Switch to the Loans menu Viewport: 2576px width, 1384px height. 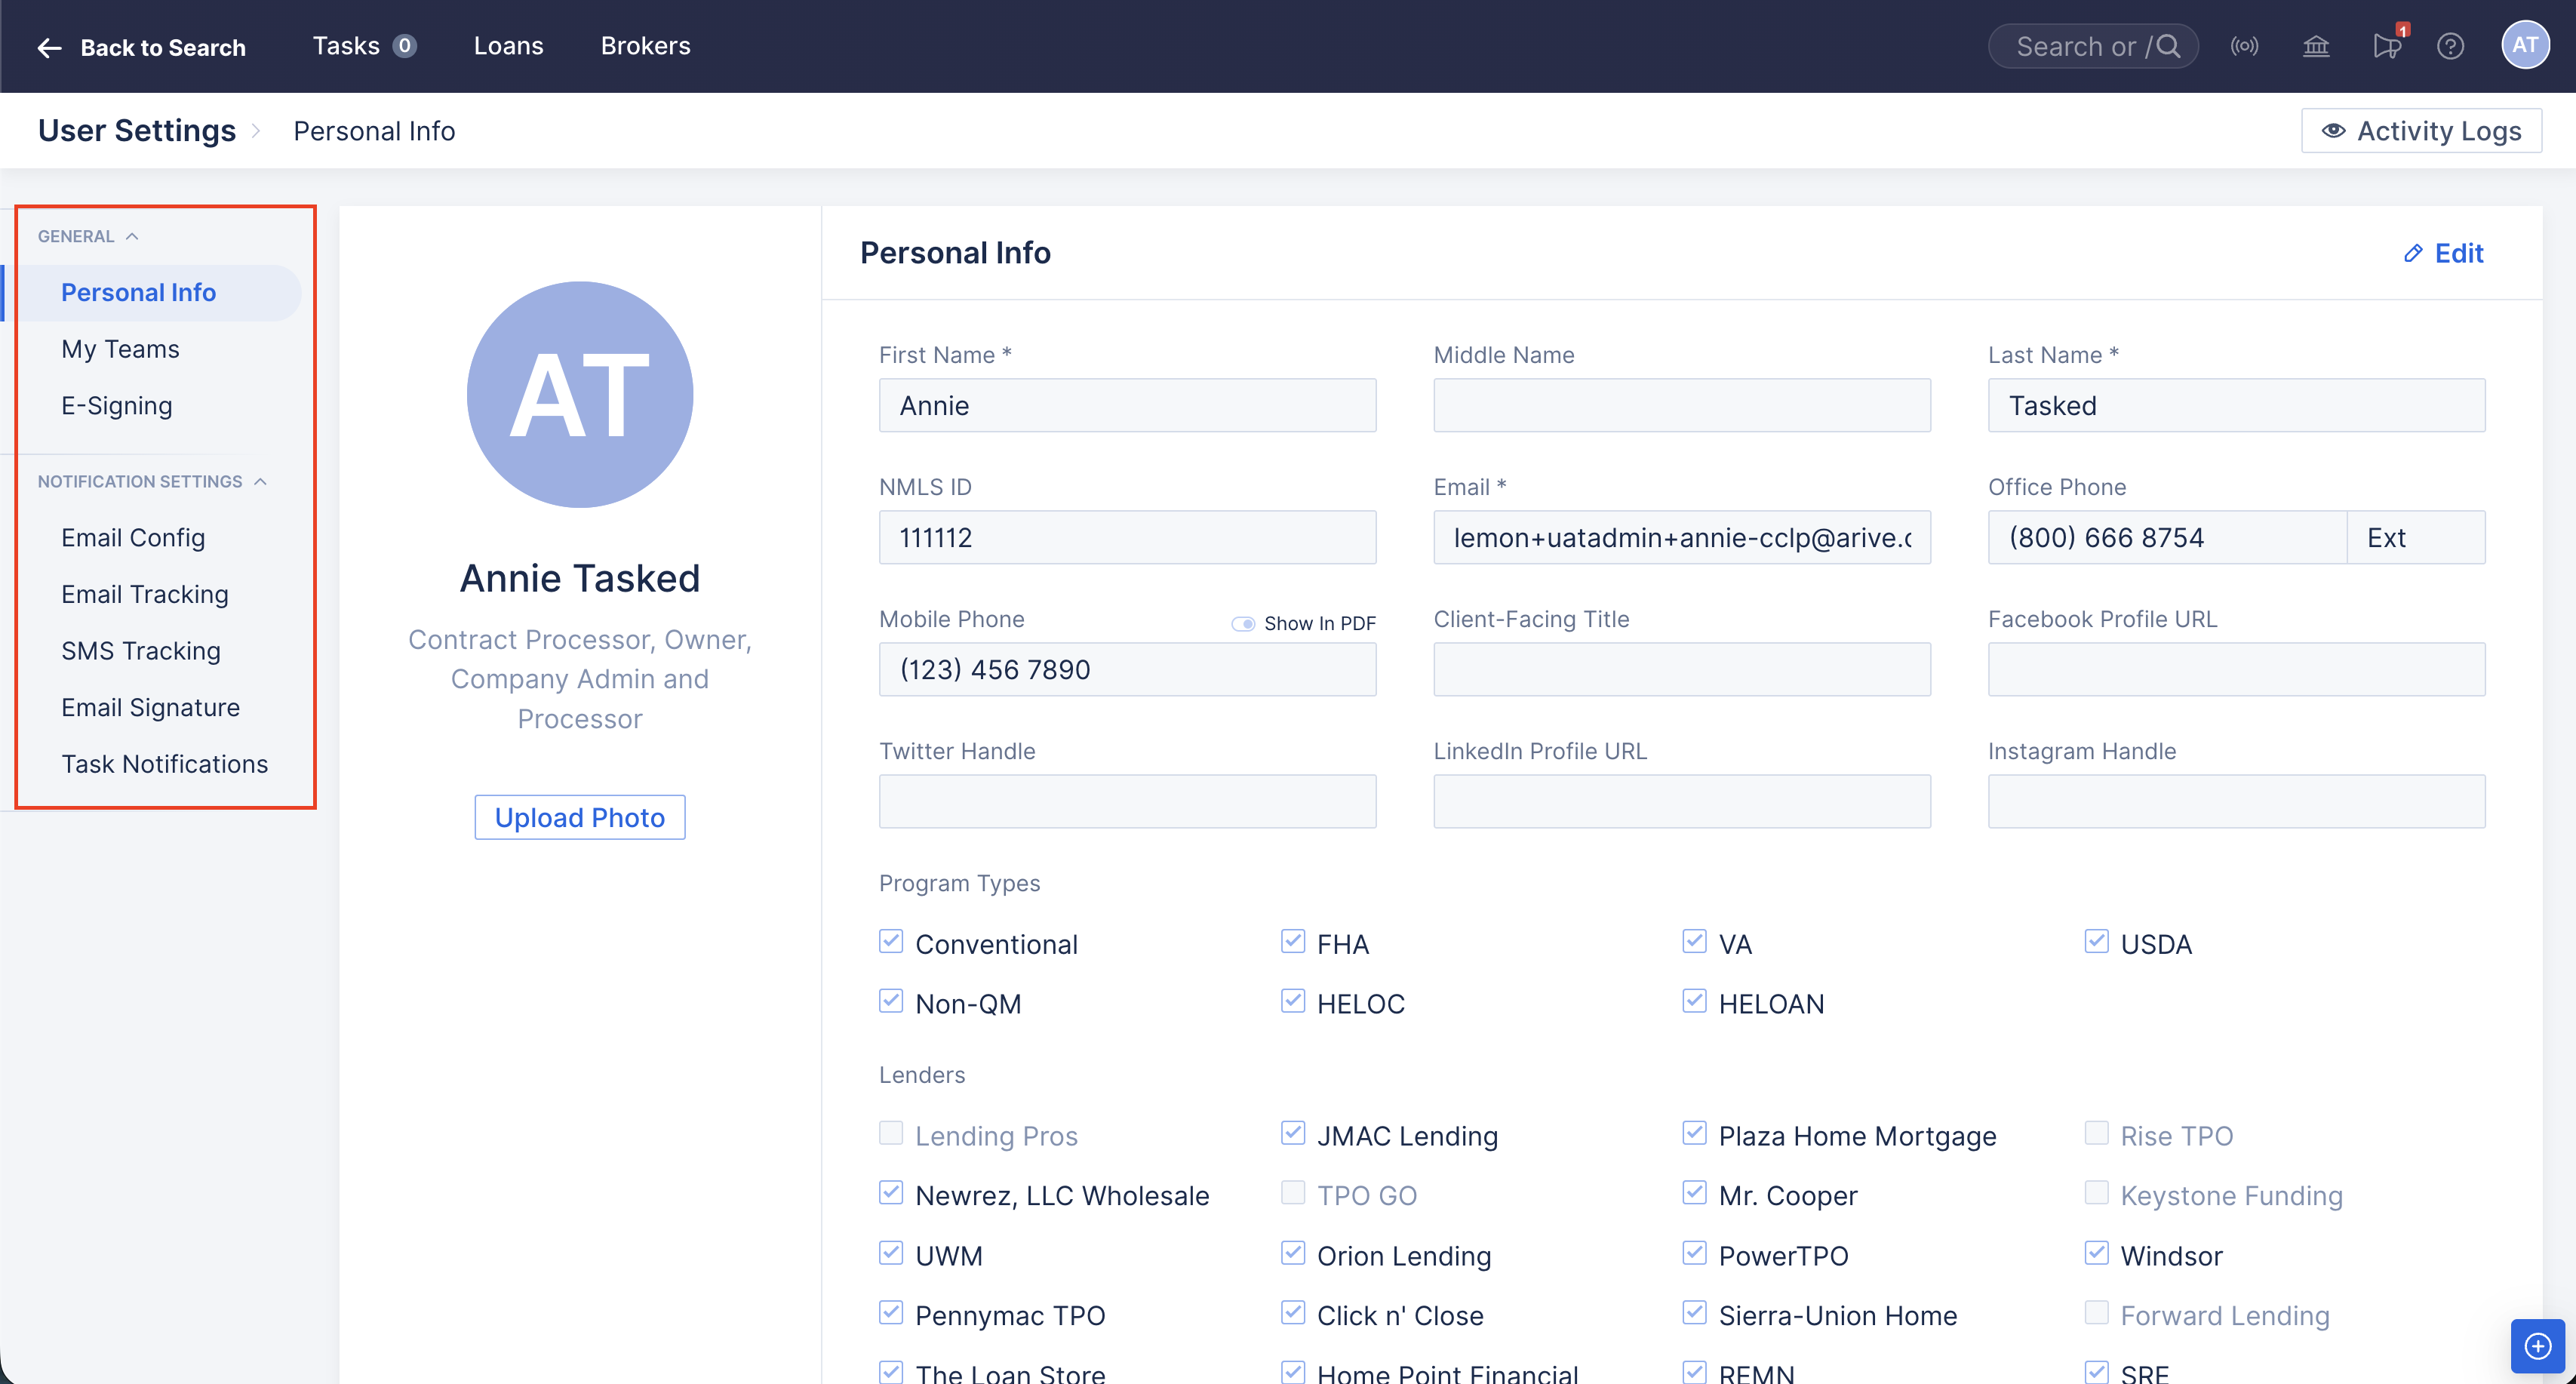click(509, 45)
